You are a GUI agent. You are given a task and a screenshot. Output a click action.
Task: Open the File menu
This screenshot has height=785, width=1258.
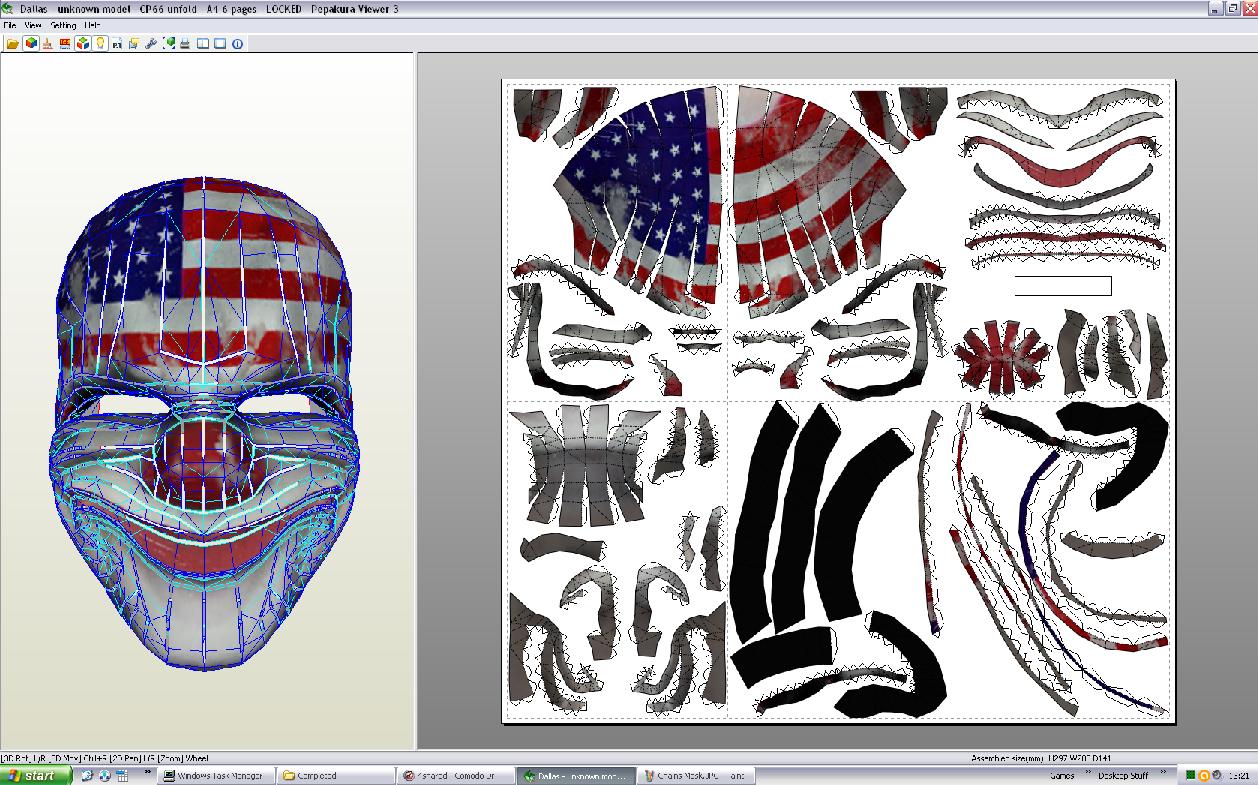(10, 25)
